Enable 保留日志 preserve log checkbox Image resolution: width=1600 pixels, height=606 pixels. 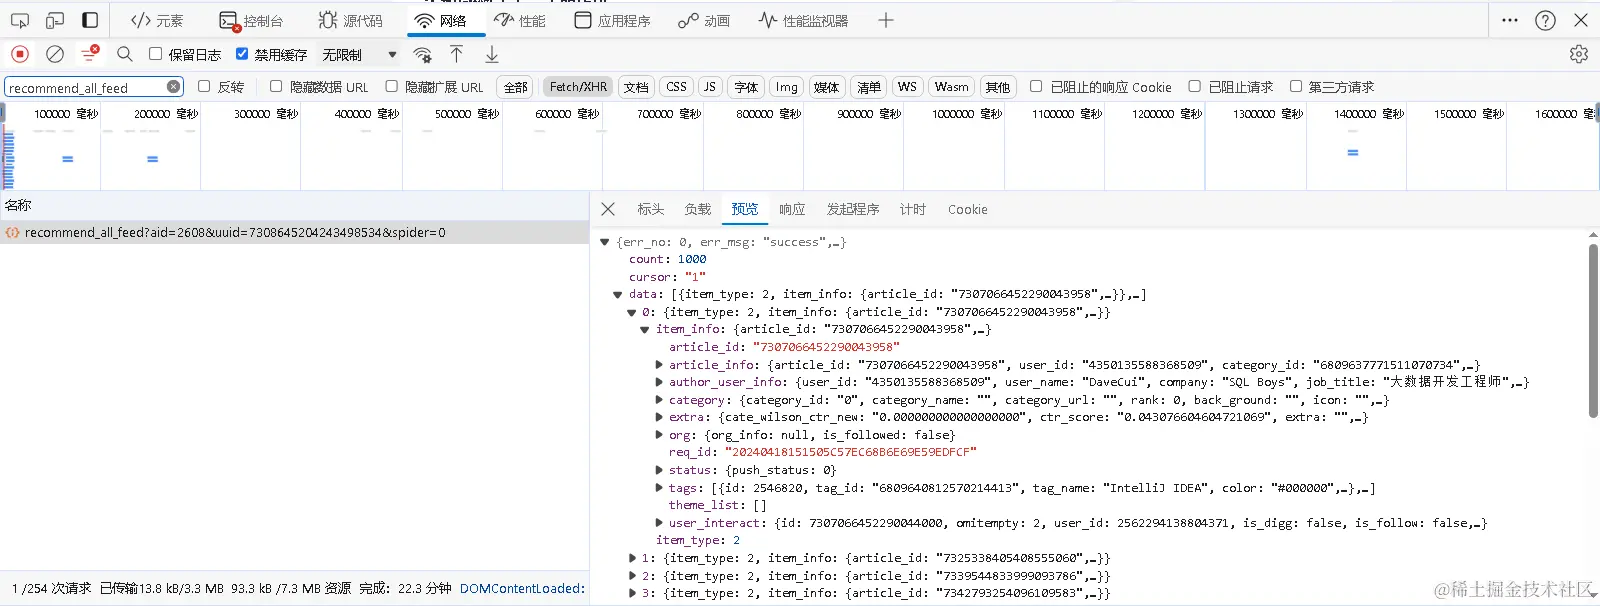155,54
